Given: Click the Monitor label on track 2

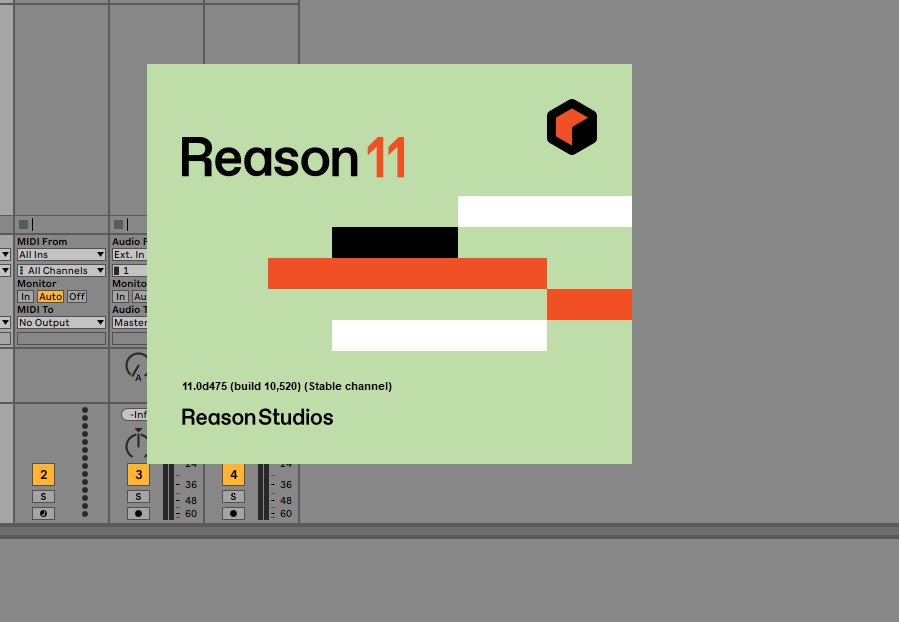Looking at the screenshot, I should pyautogui.click(x=37, y=284).
